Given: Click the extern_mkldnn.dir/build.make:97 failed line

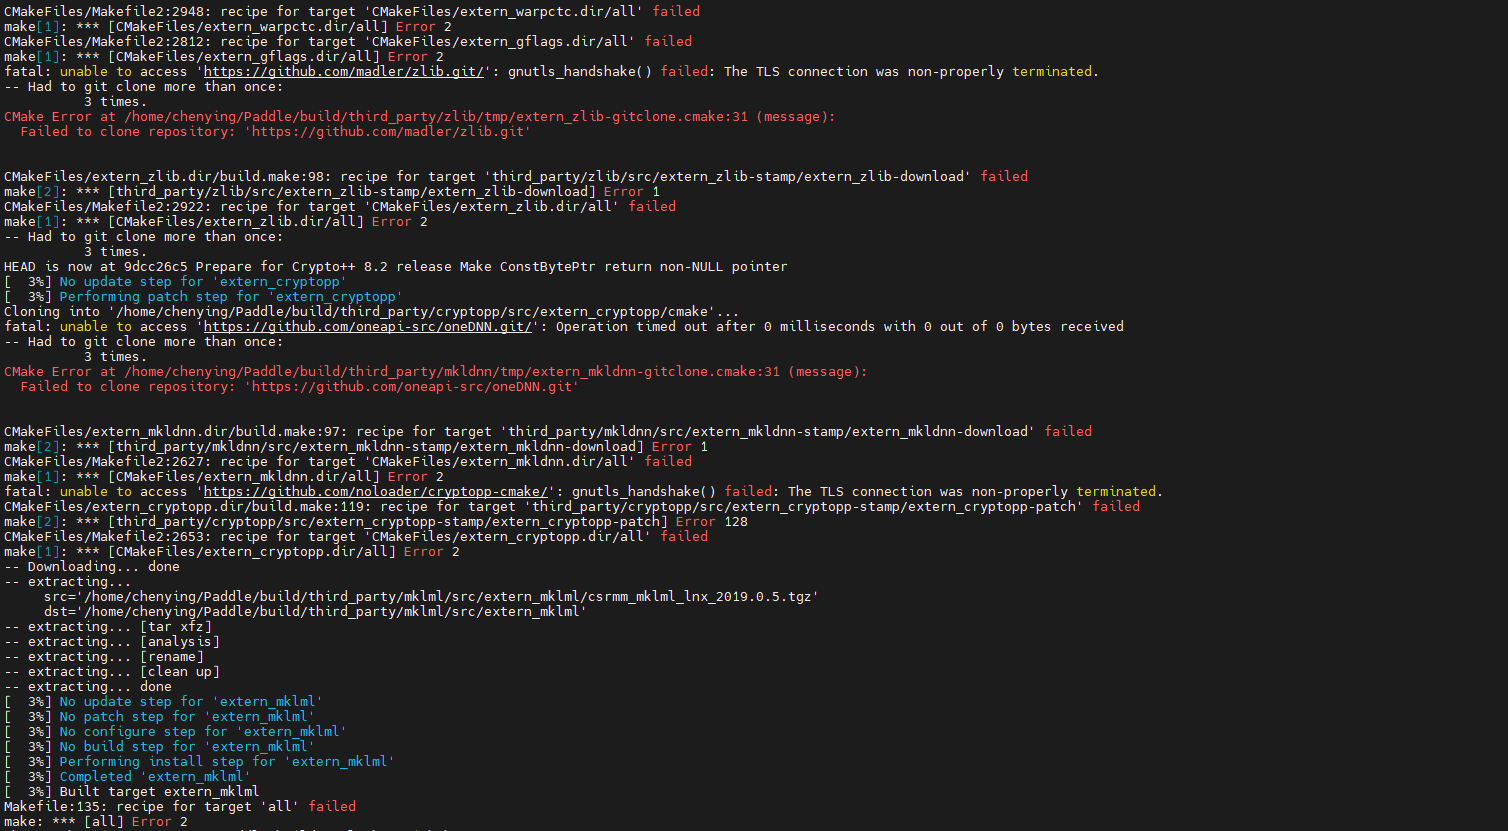Looking at the screenshot, I should coord(548,432).
